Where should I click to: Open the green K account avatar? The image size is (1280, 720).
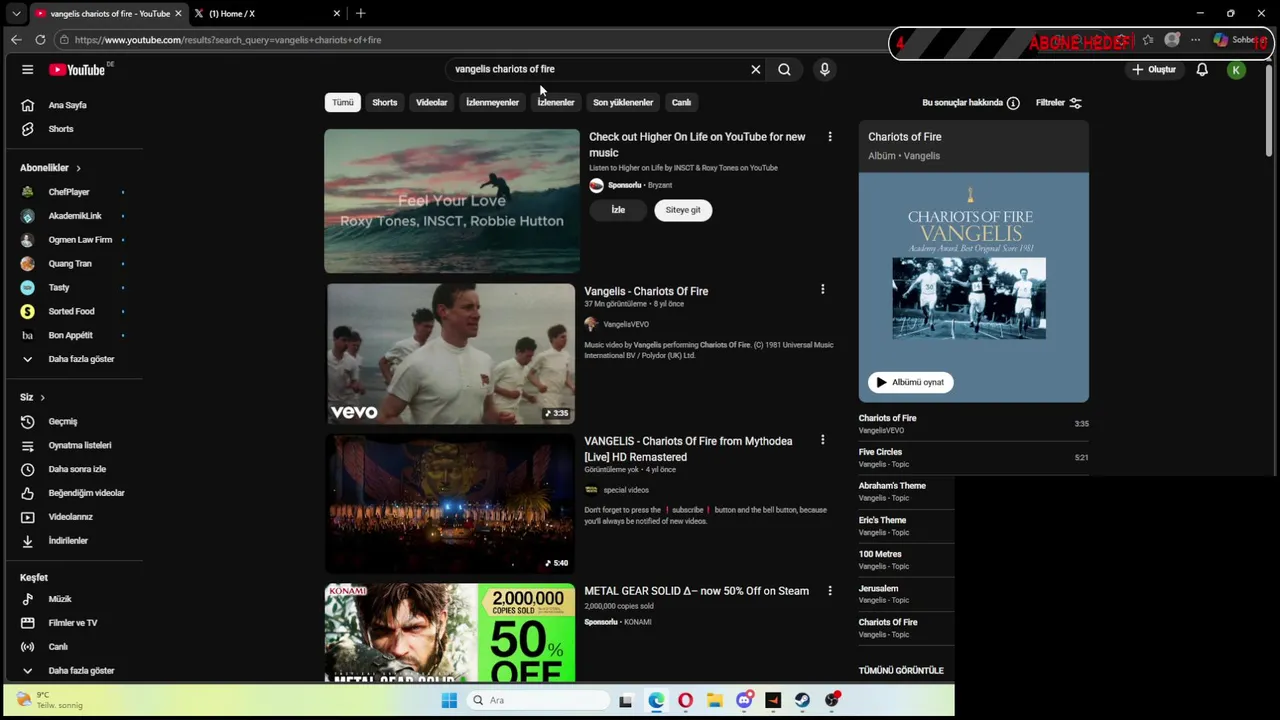click(x=1236, y=70)
